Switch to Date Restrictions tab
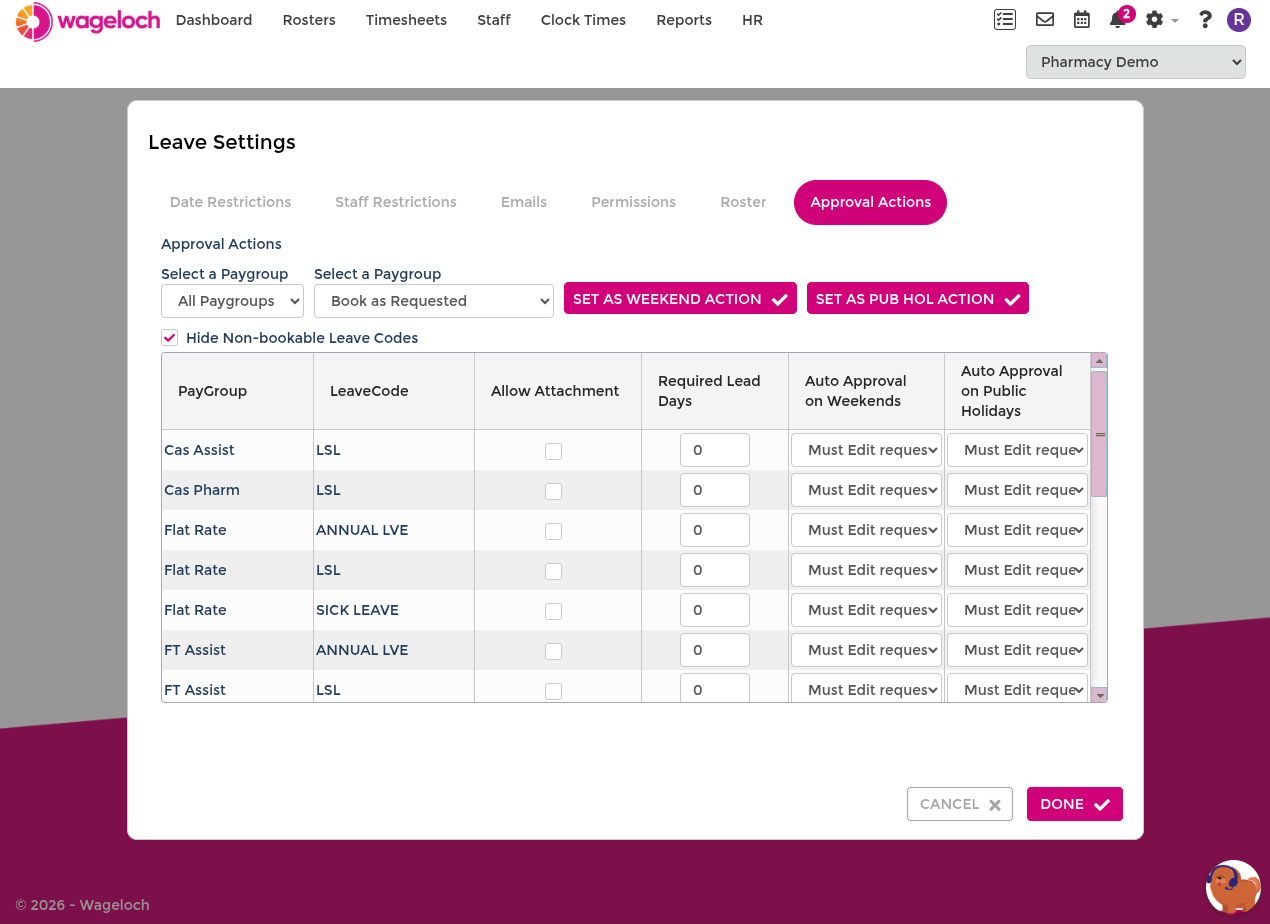 [x=230, y=202]
